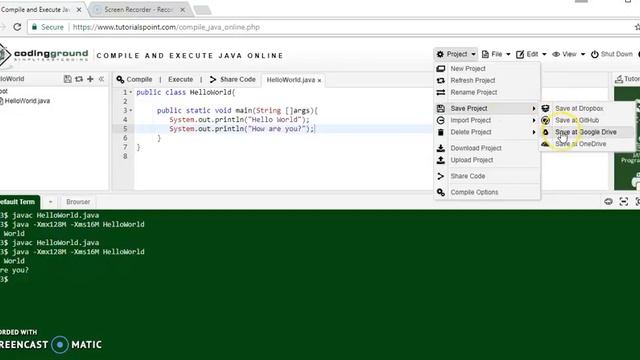Image resolution: width=640 pixels, height=360 pixels.
Task: Click the Save Project floppy icon
Action: pos(441,108)
